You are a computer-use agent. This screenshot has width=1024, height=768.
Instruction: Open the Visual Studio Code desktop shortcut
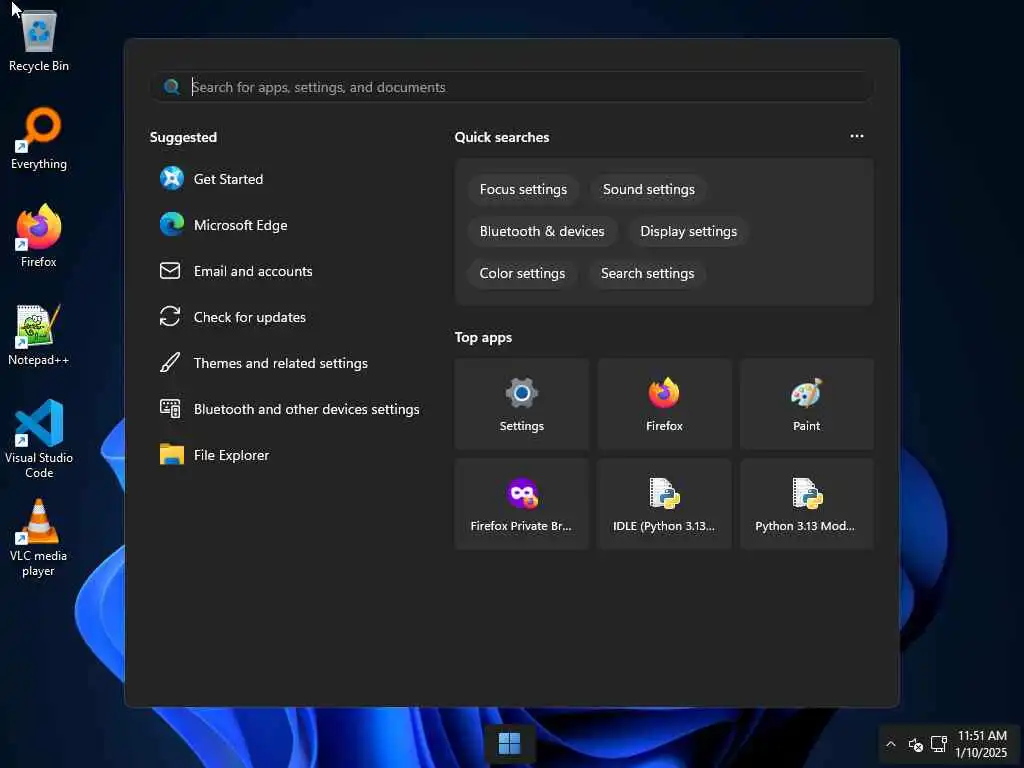point(39,439)
